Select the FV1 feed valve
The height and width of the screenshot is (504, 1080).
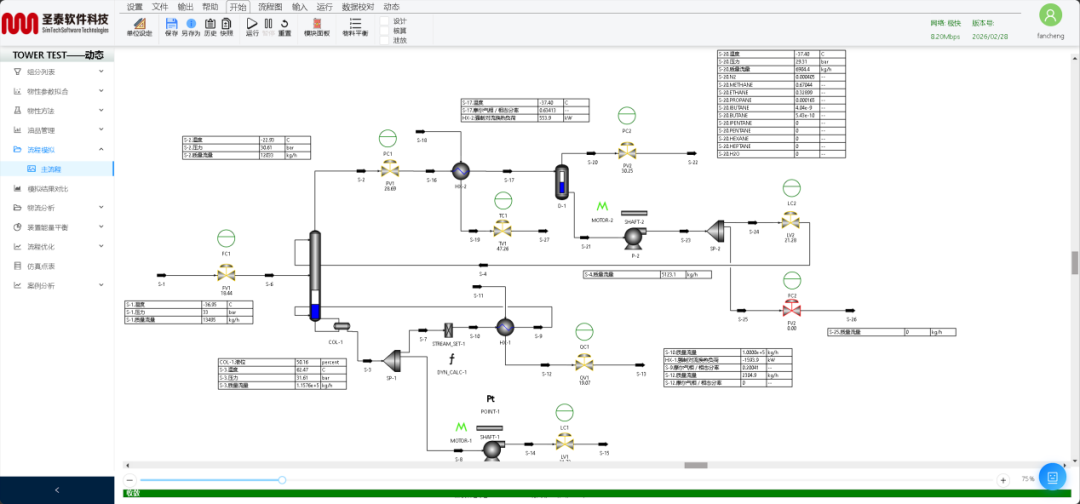226,275
